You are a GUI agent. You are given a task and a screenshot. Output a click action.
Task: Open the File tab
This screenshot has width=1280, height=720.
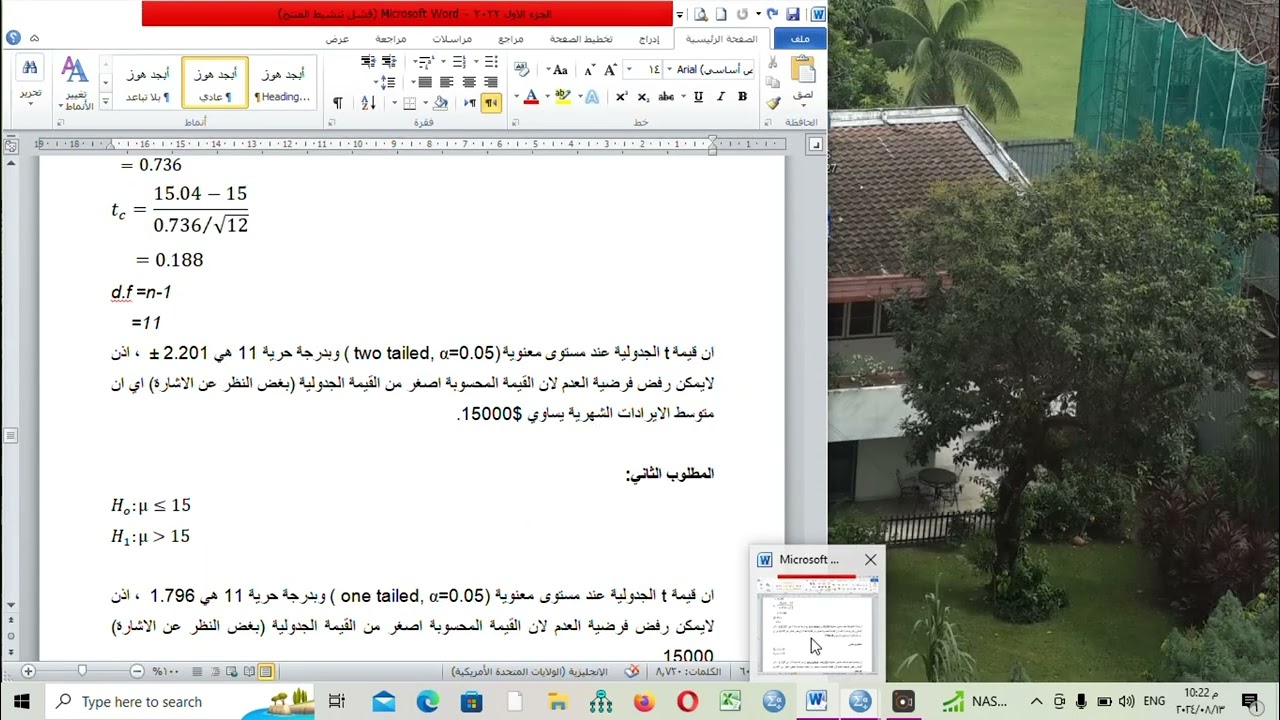[x=800, y=38]
